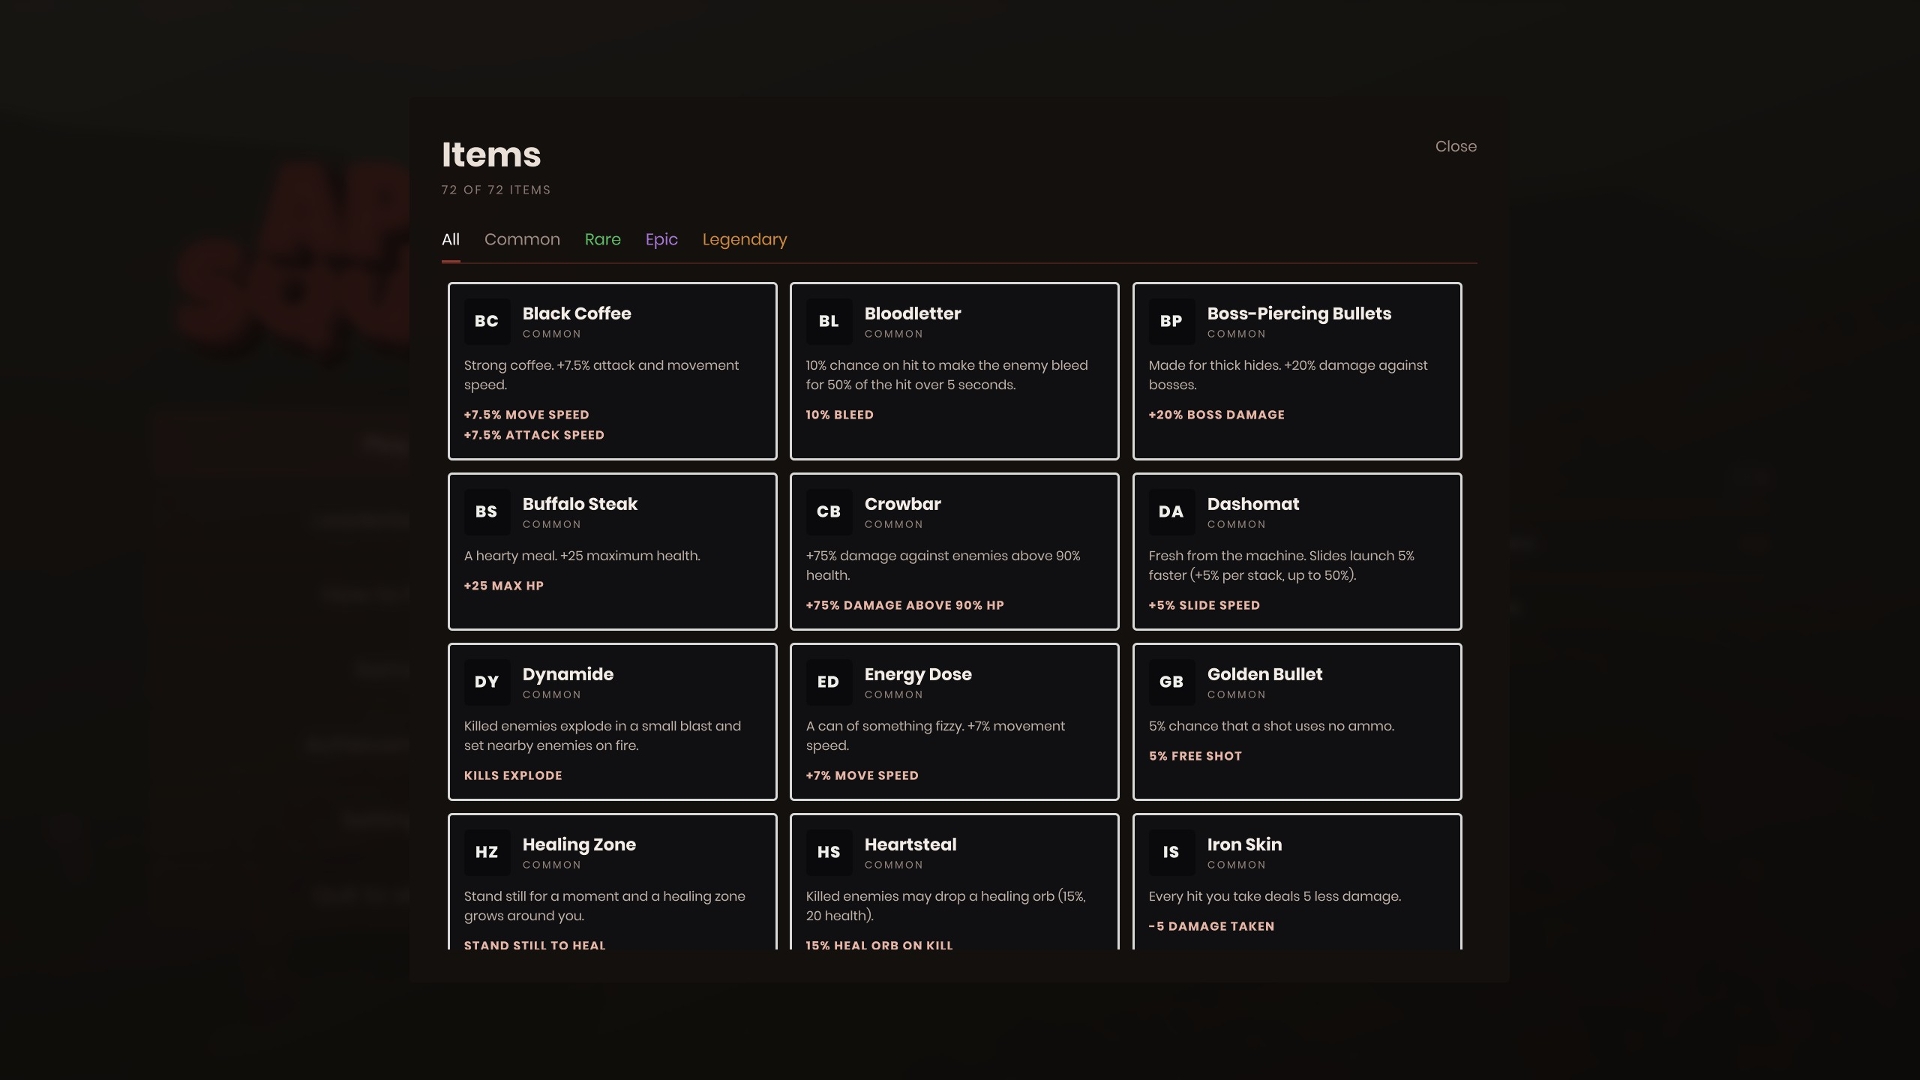The width and height of the screenshot is (1920, 1080).
Task: Pick the GB Golden Bullet icon
Action: 1171,682
